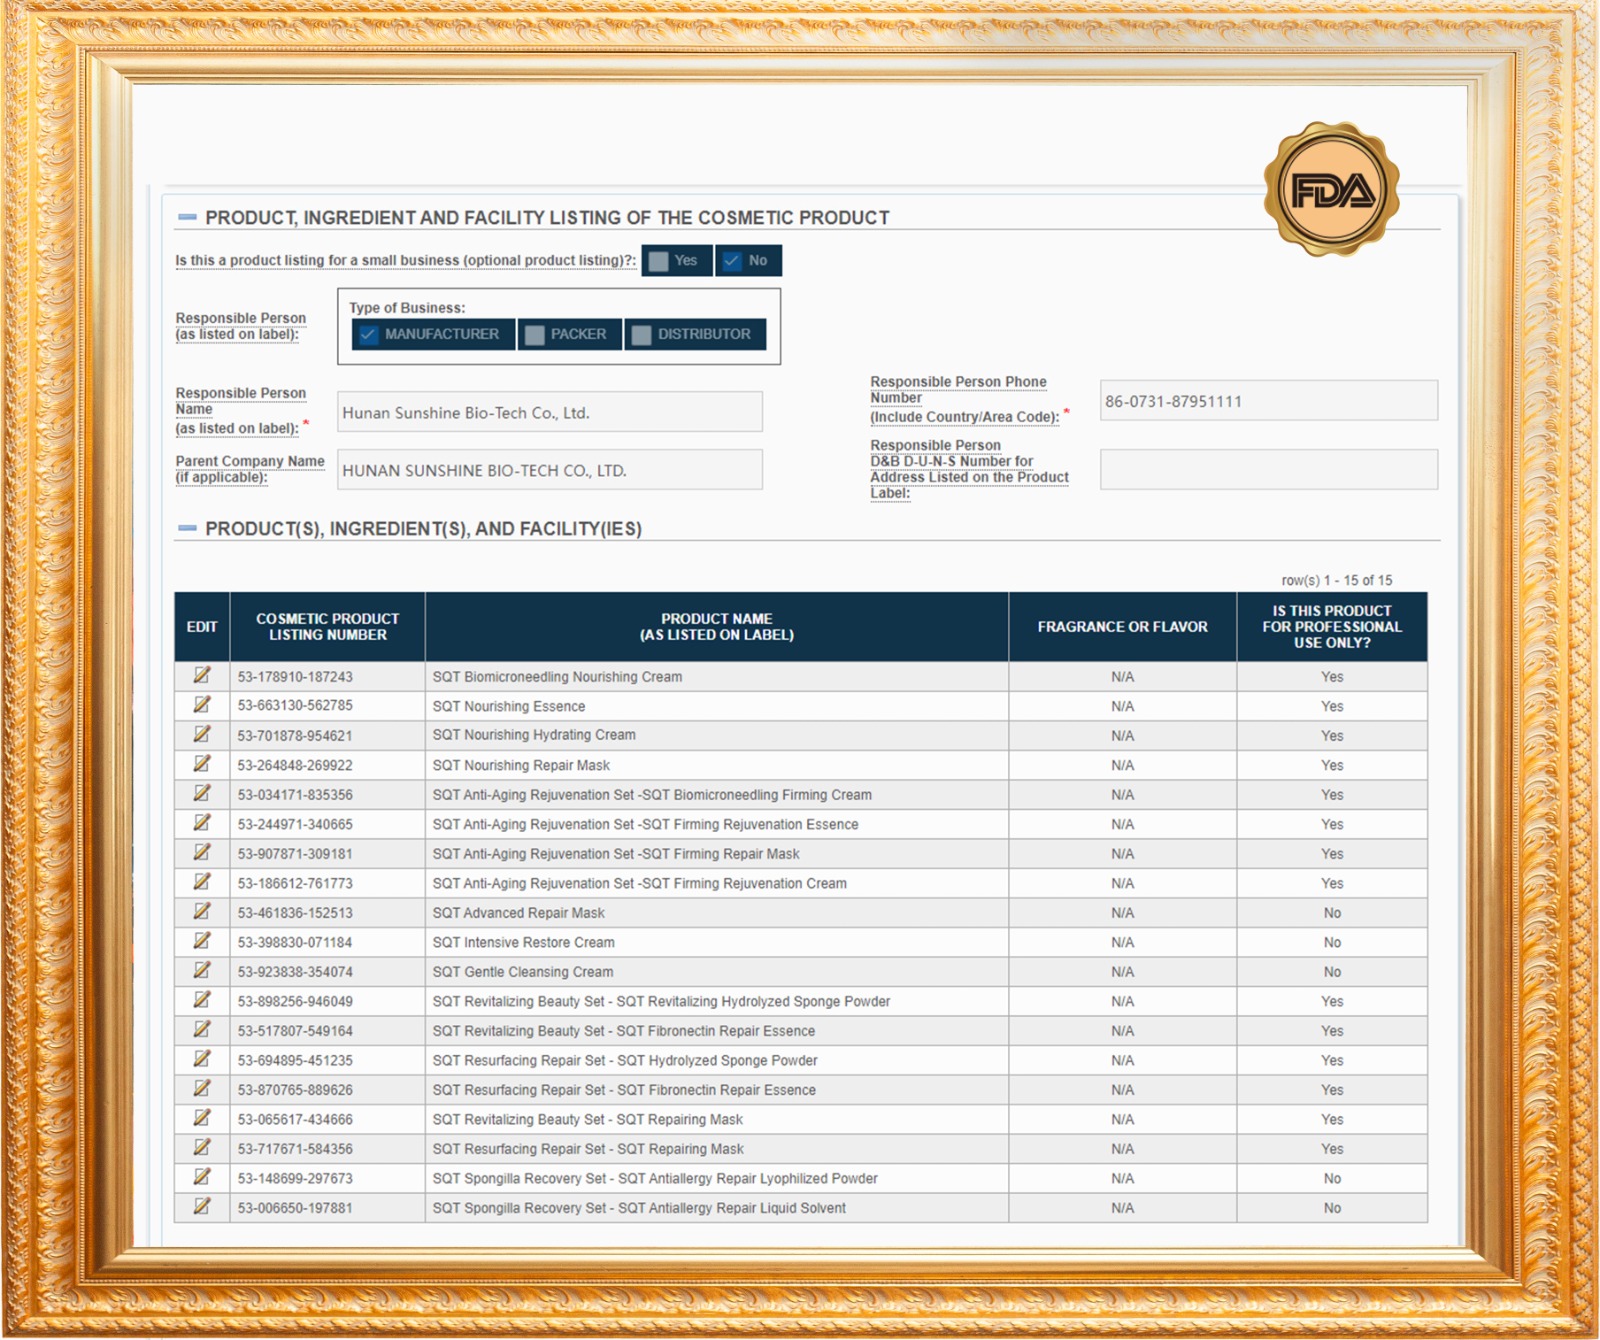Click the Responsible Person Name field
The width and height of the screenshot is (1600, 1340).
click(x=550, y=412)
